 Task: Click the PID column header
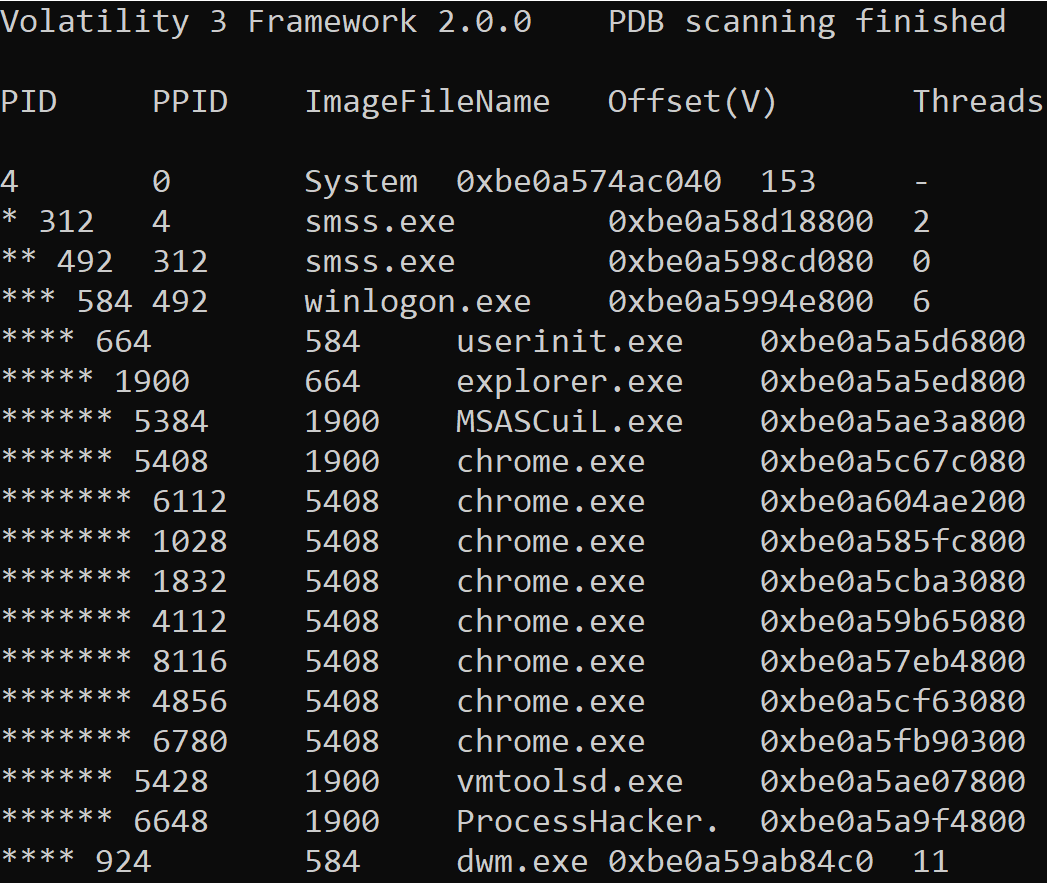28,101
